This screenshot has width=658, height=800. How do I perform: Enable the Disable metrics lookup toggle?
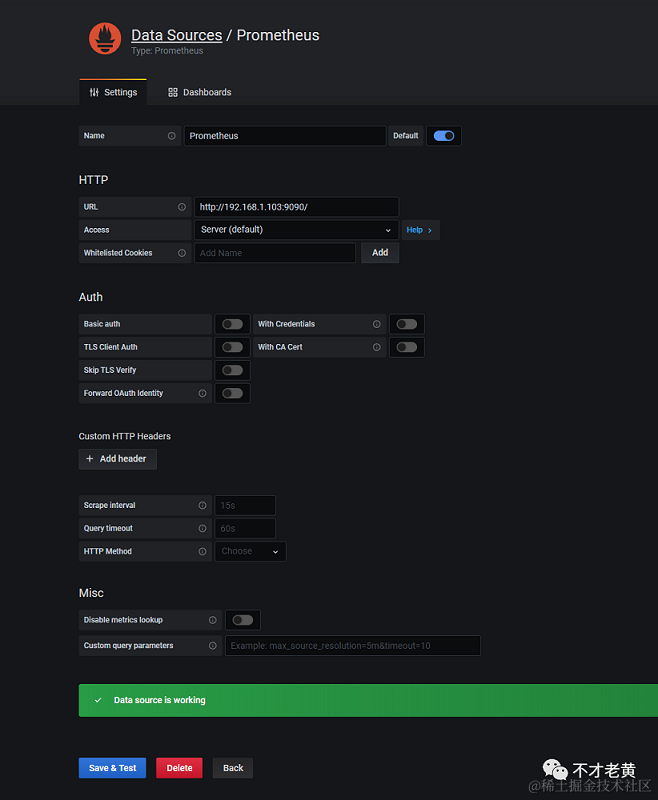tap(243, 620)
